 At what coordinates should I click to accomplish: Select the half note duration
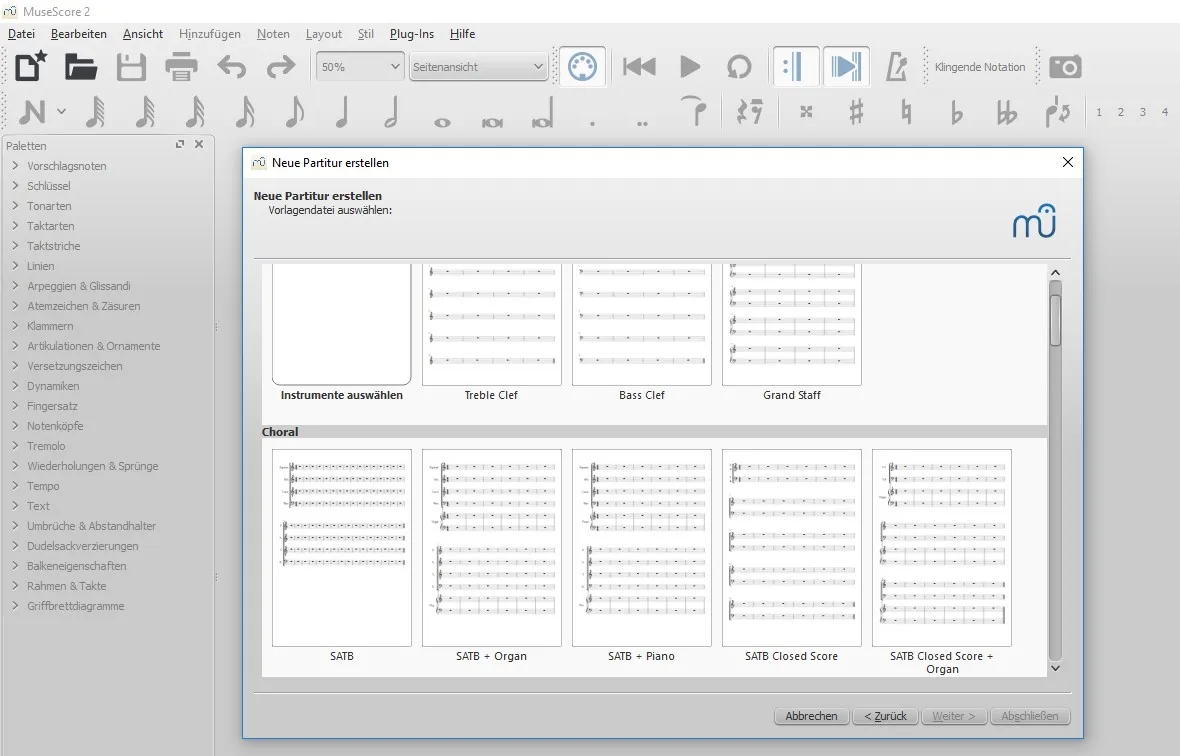point(391,113)
